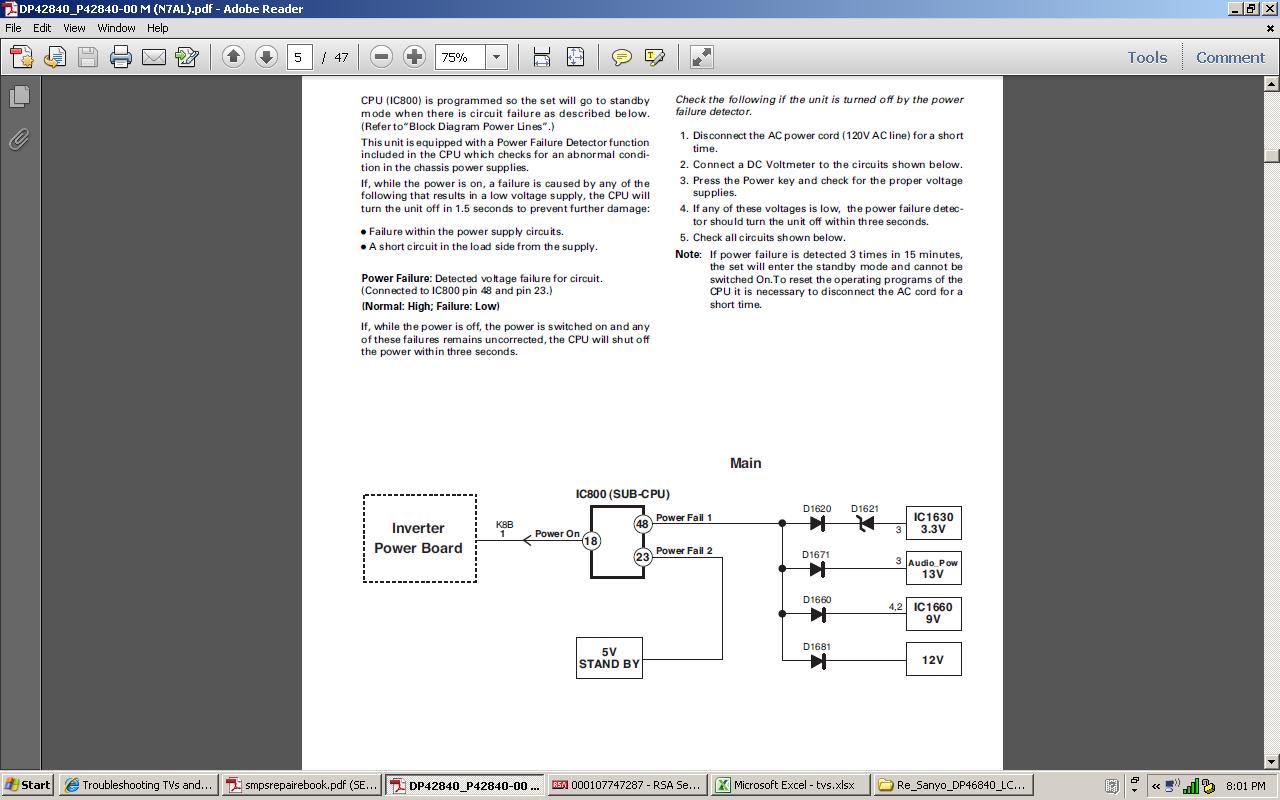Click the 'IC1630 3.3V' diagram block
The width and height of the screenshot is (1280, 800).
click(933, 523)
